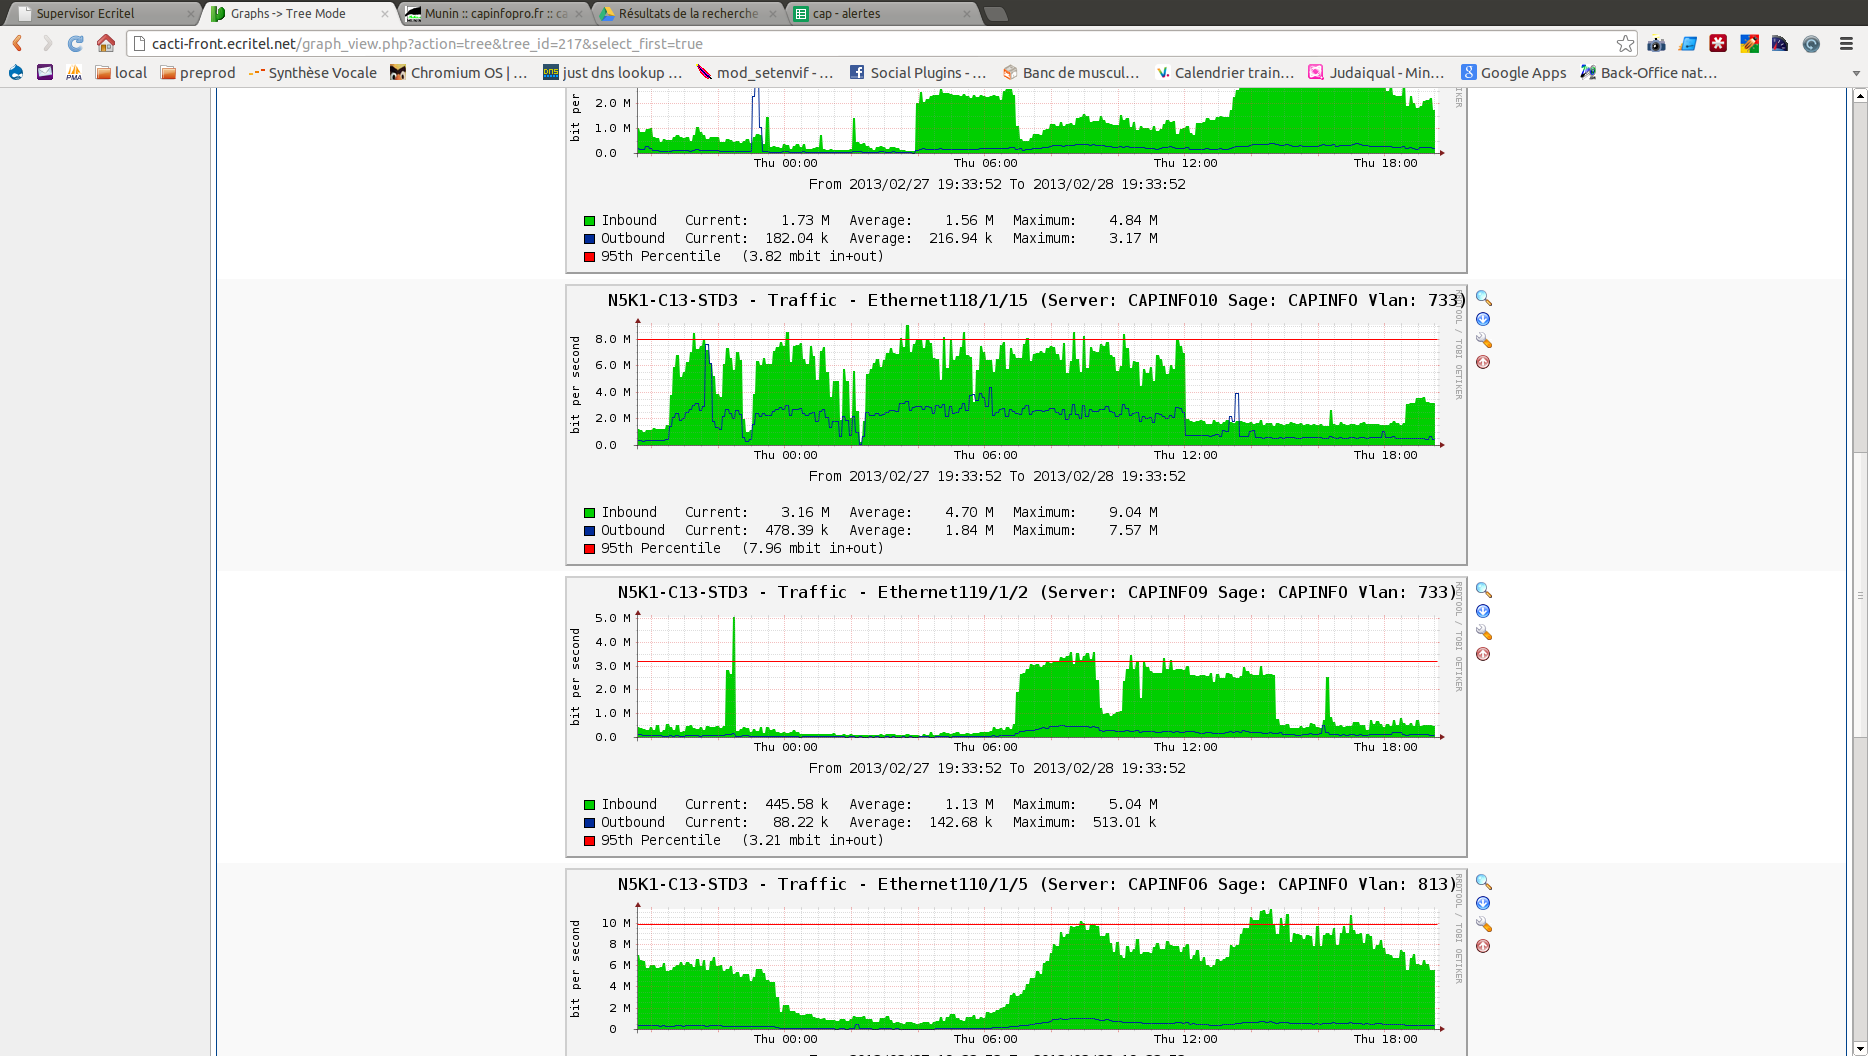Click the speedometer gauge extension icon
This screenshot has height=1056, width=1868.
(x=1780, y=43)
